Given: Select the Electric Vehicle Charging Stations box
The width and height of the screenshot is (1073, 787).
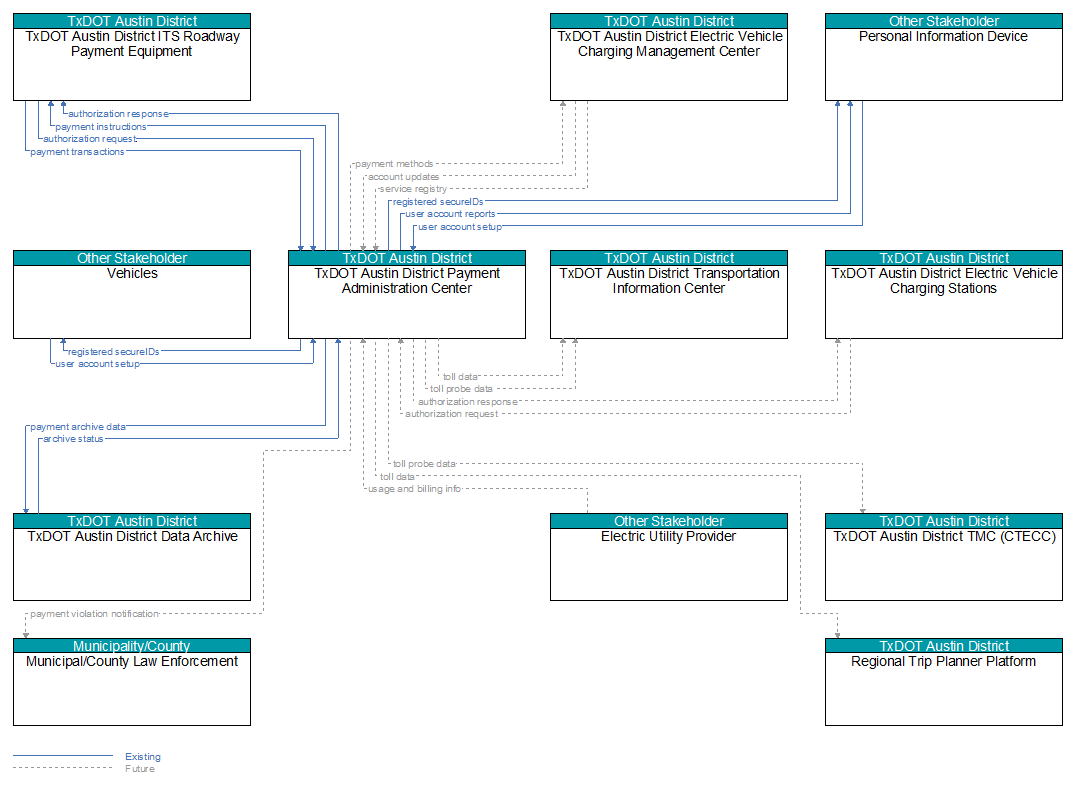Looking at the screenshot, I should click(x=944, y=294).
